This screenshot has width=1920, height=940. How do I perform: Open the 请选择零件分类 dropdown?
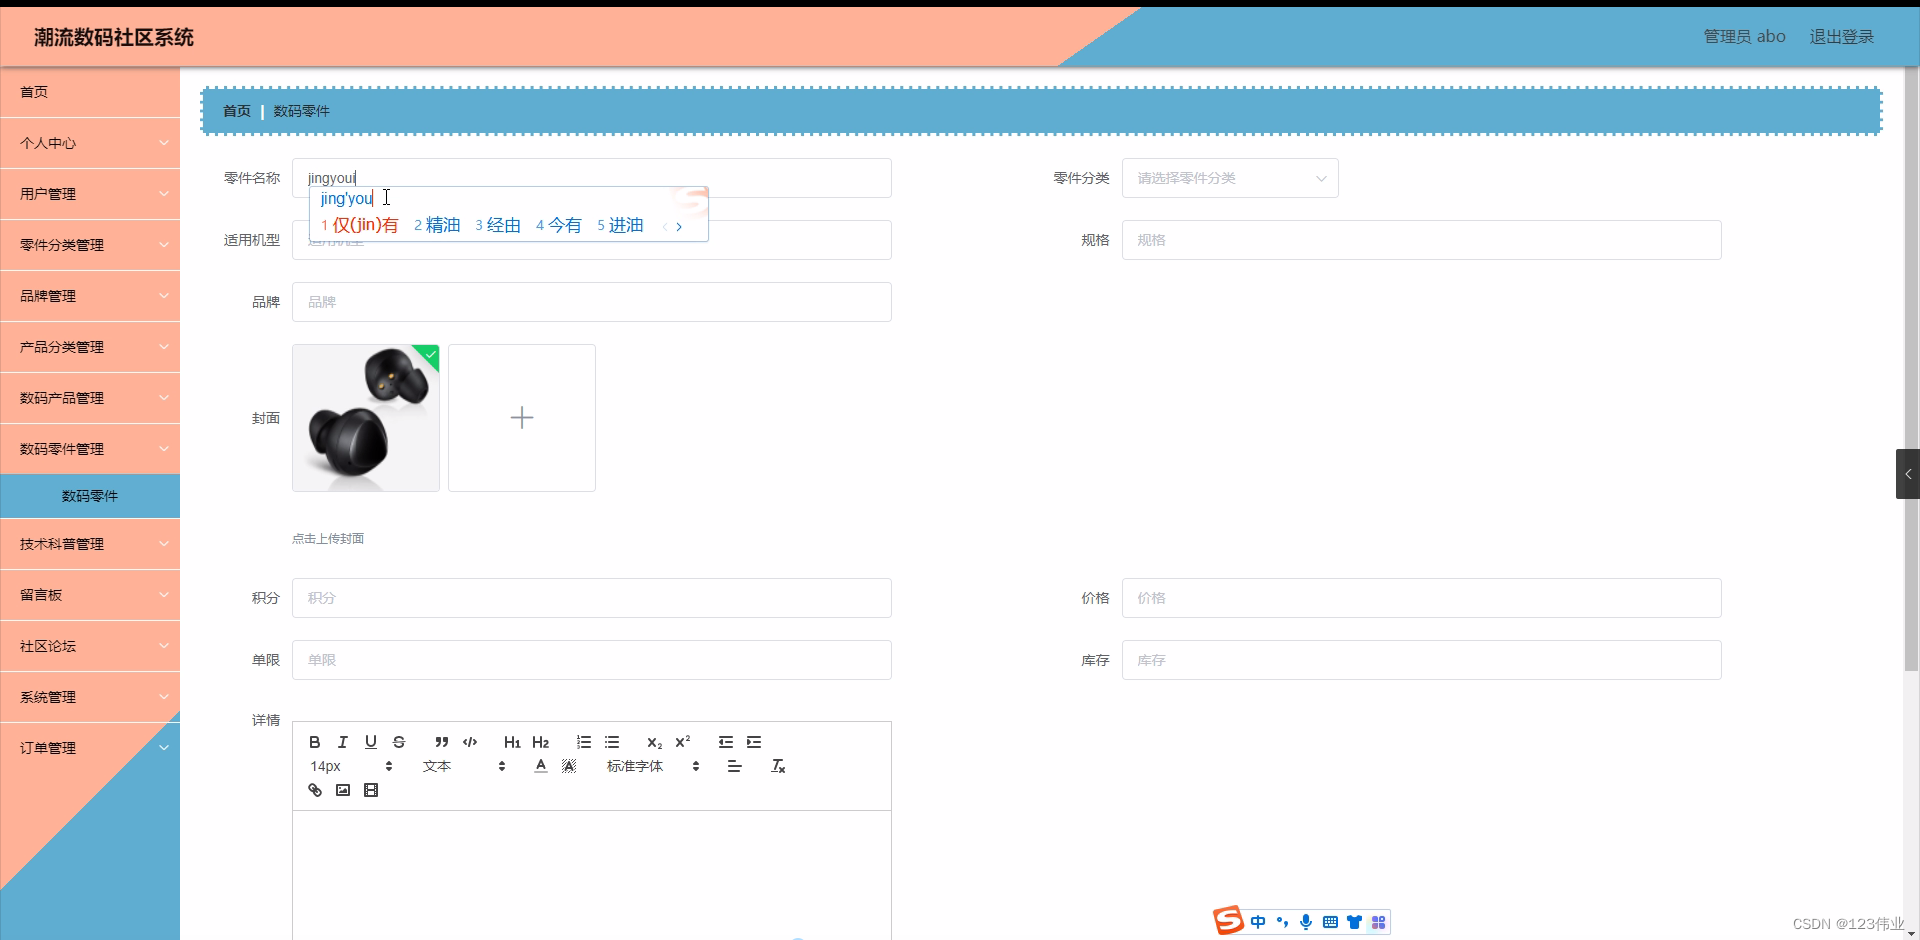click(1230, 178)
